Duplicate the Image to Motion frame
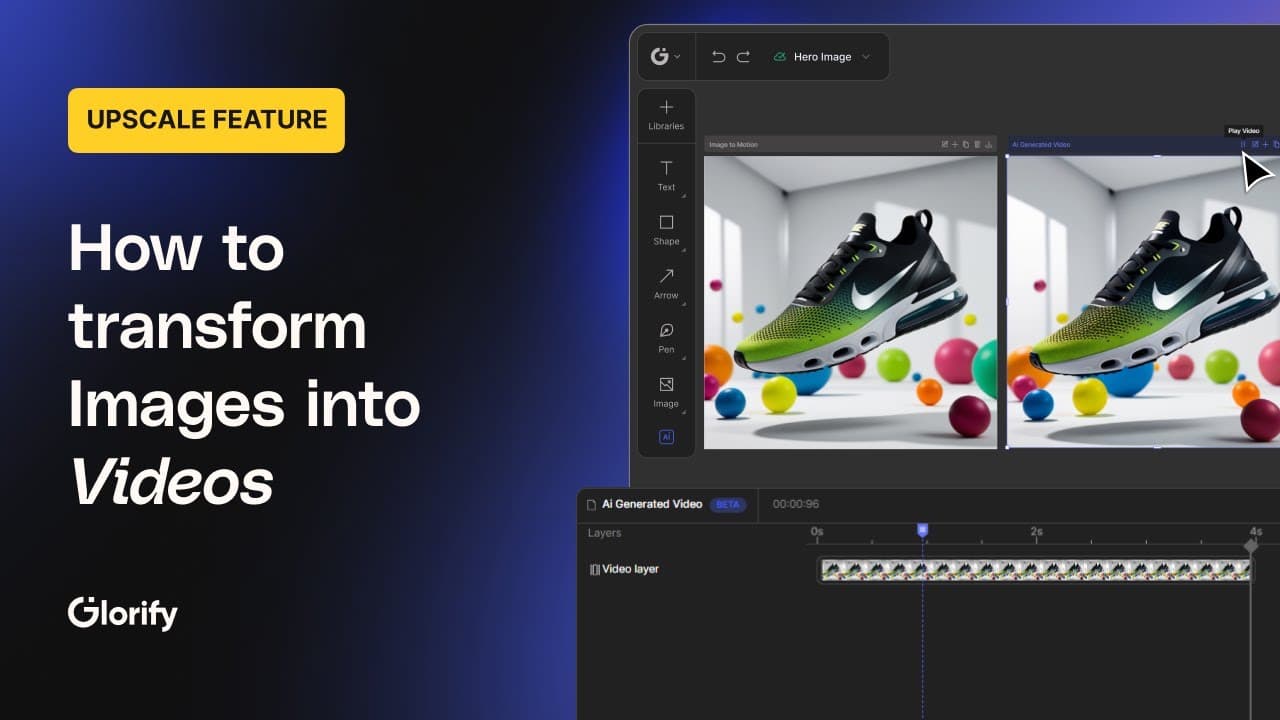The image size is (1280, 720). pyautogui.click(x=966, y=144)
